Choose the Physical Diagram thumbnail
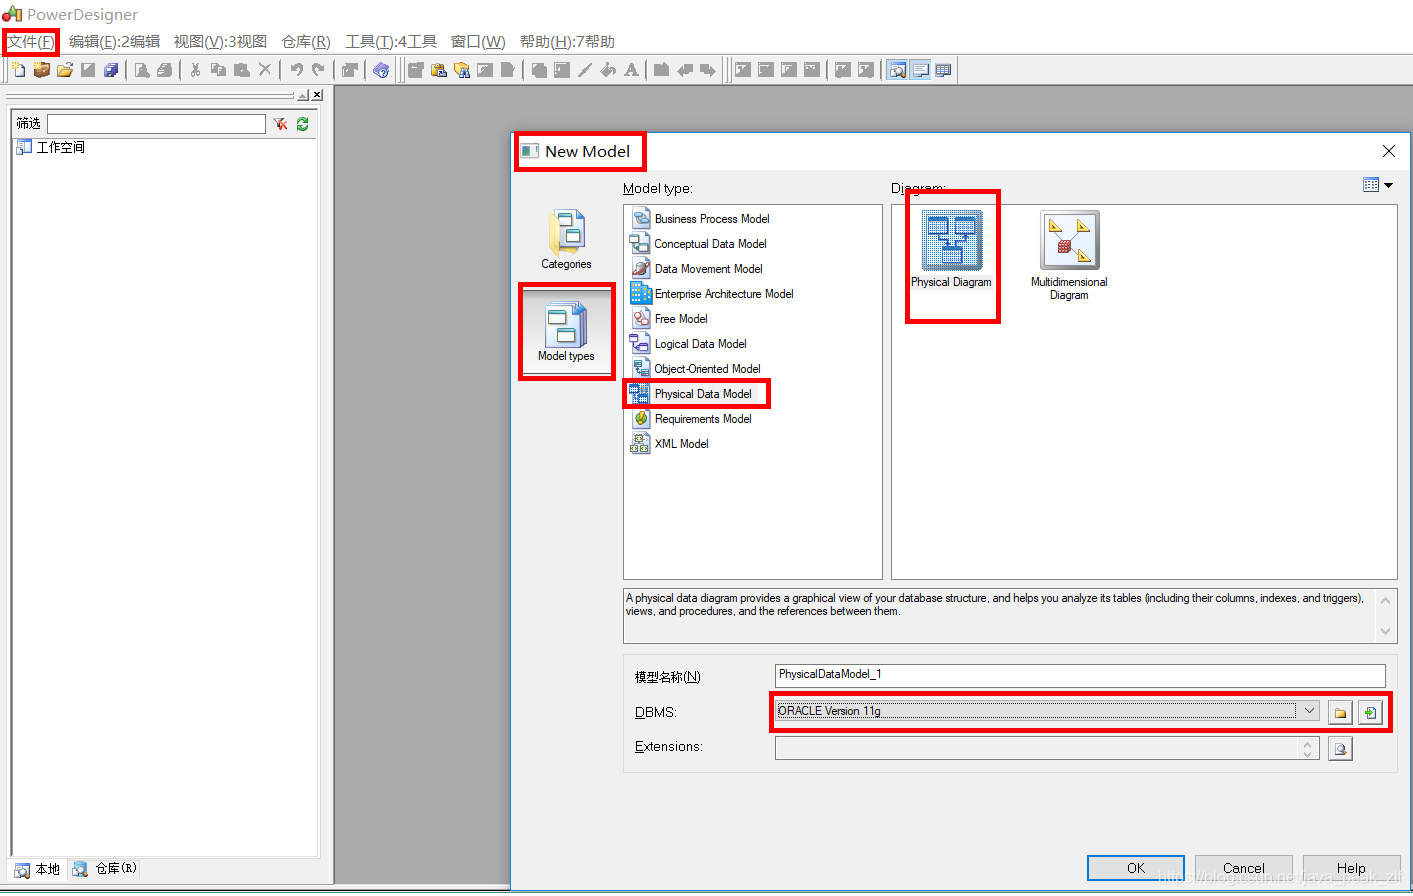Viewport: 1413px width, 896px height. click(952, 250)
